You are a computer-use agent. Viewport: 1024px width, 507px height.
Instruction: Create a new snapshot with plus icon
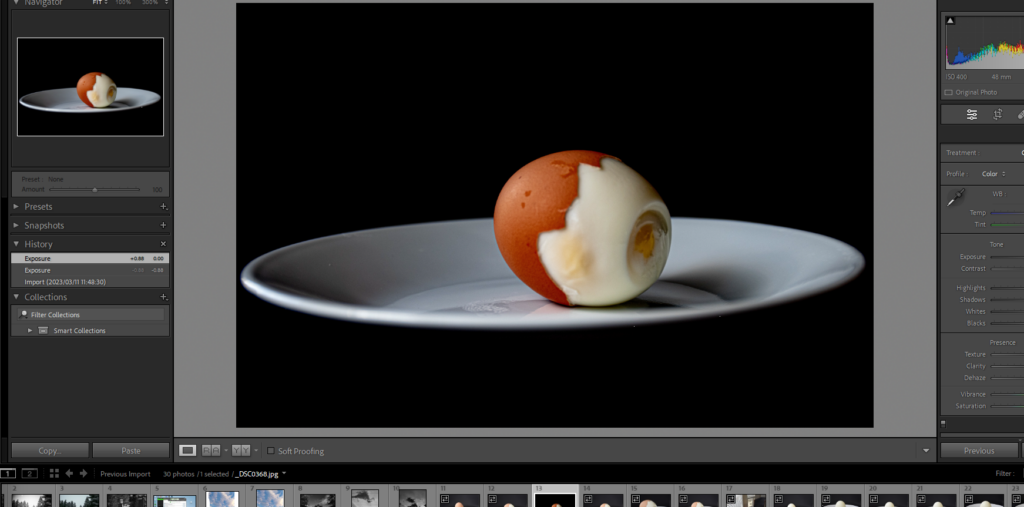click(163, 226)
